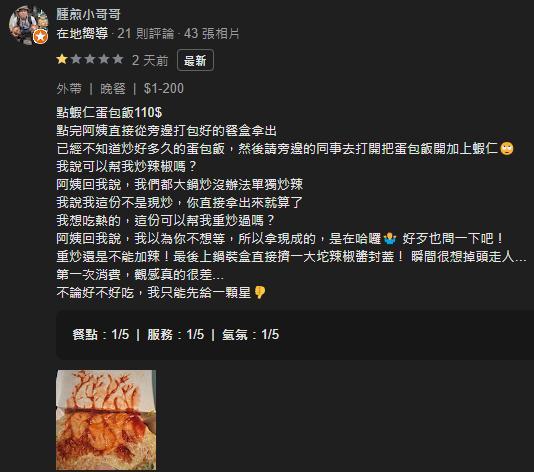Click the $1-200 price range tag
534x472 pixels.
pyautogui.click(x=164, y=89)
